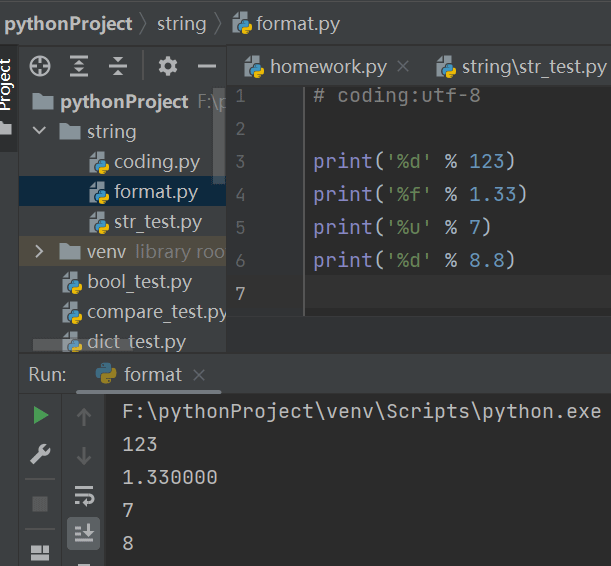Select coding.py in the project tree

(x=156, y=162)
